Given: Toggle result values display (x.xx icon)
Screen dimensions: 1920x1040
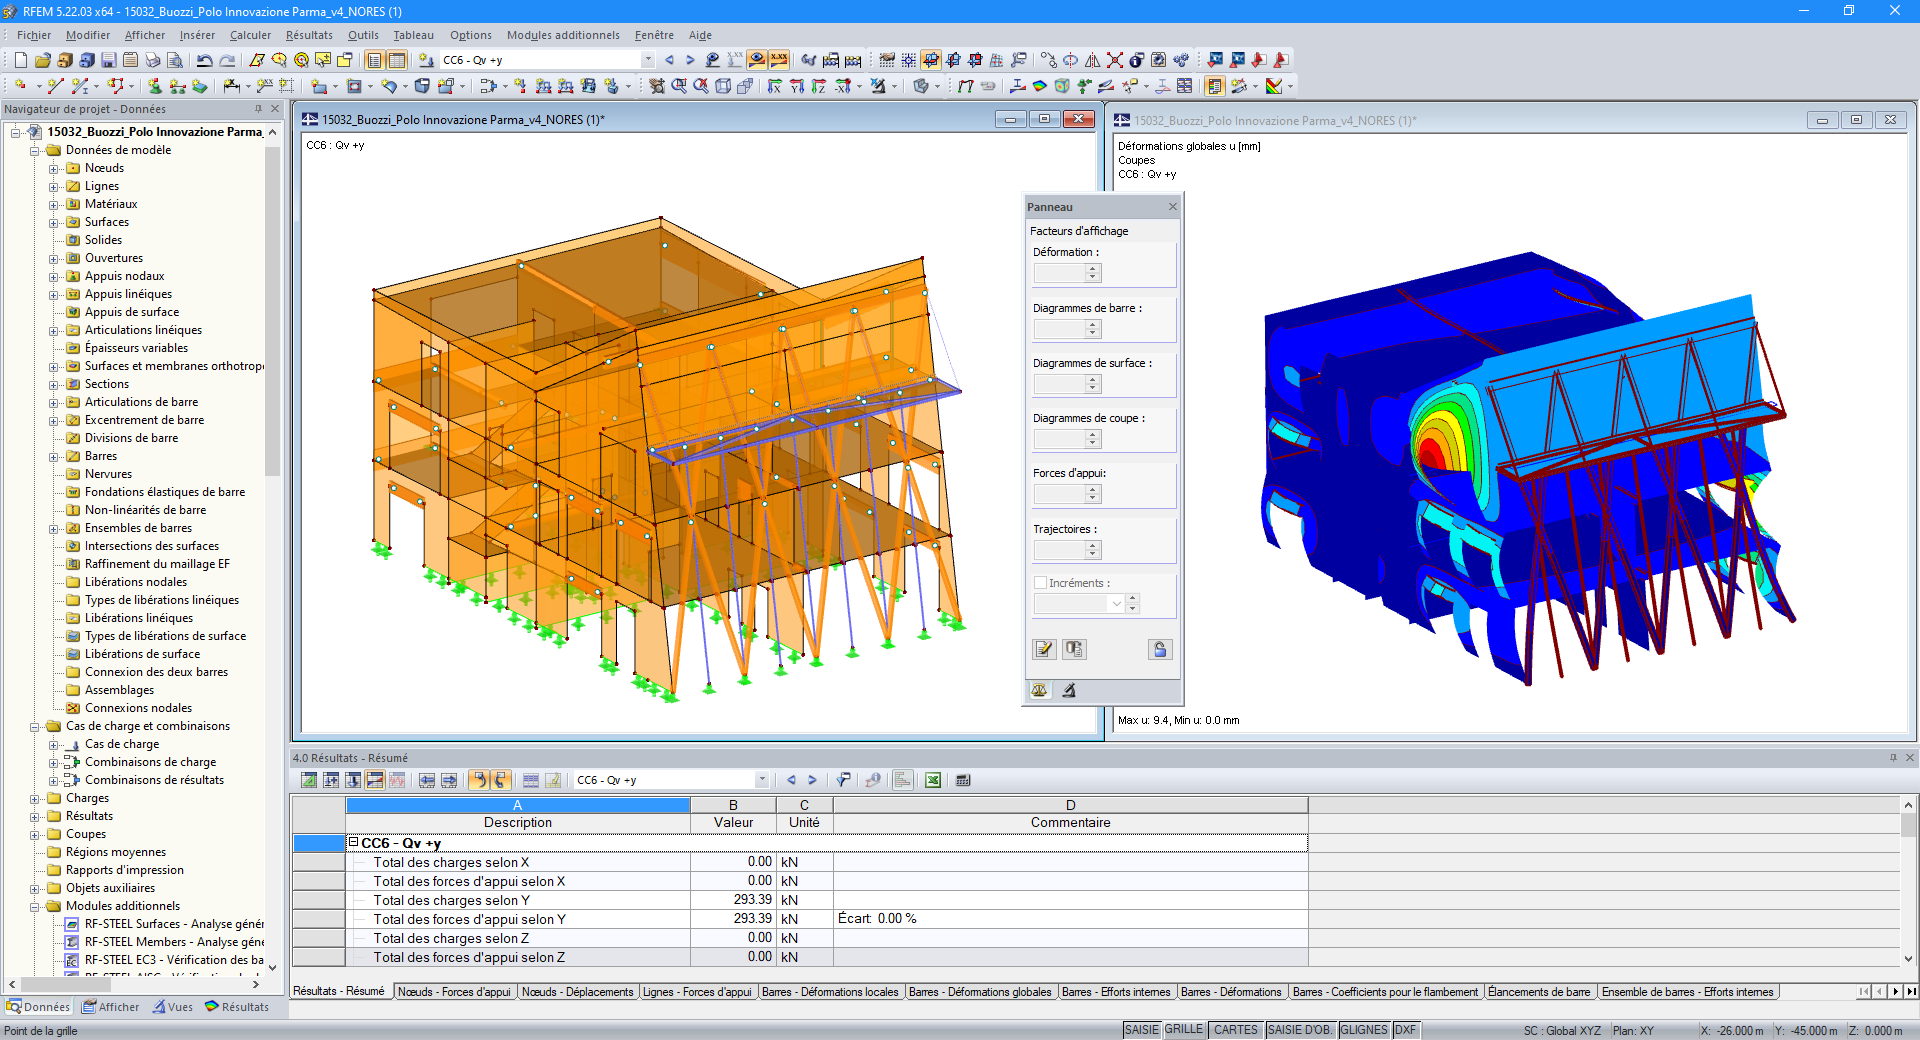Looking at the screenshot, I should [x=779, y=60].
